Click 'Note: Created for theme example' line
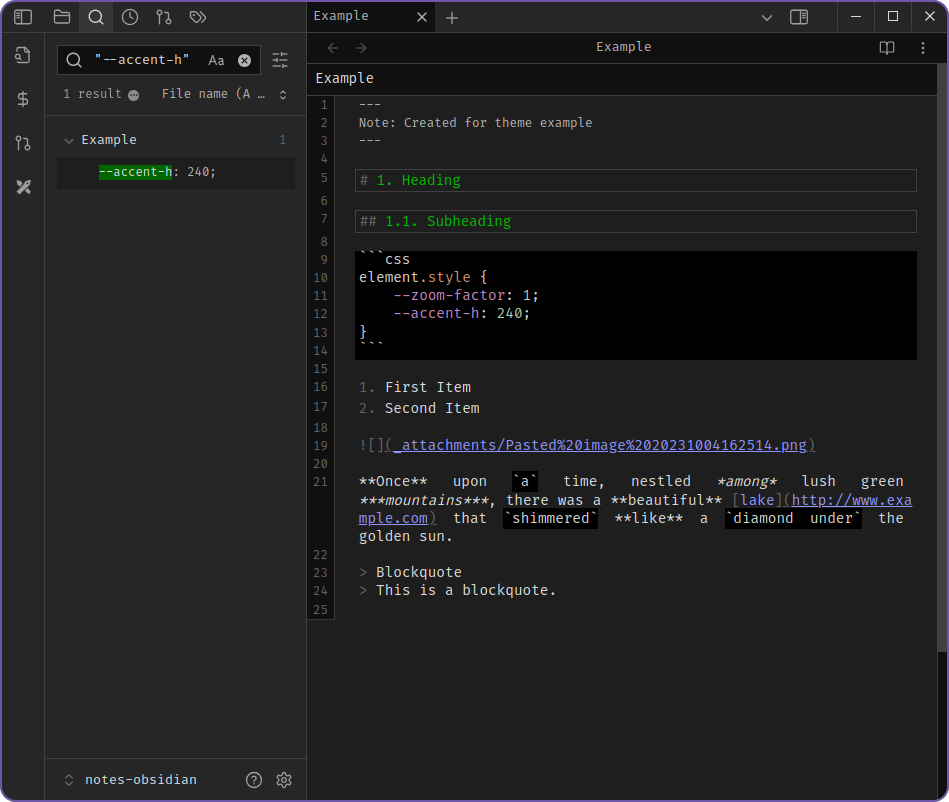Image resolution: width=949 pixels, height=802 pixels. pos(475,123)
